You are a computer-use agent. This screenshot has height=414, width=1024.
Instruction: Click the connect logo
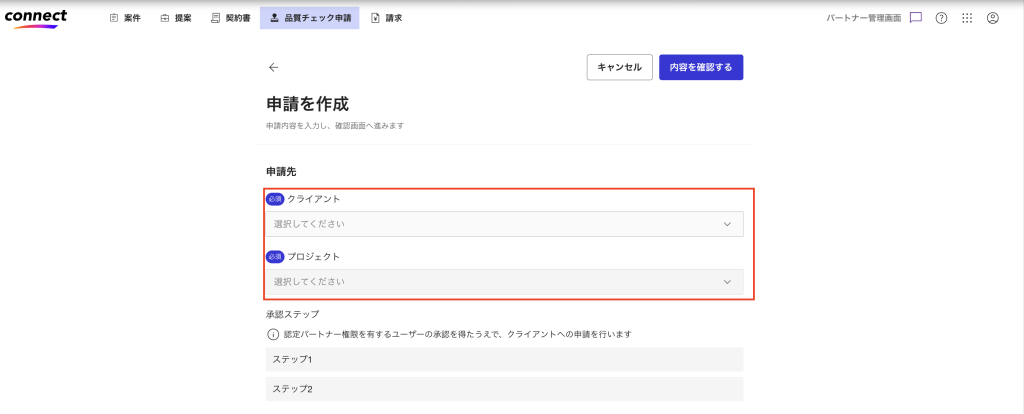point(36,17)
